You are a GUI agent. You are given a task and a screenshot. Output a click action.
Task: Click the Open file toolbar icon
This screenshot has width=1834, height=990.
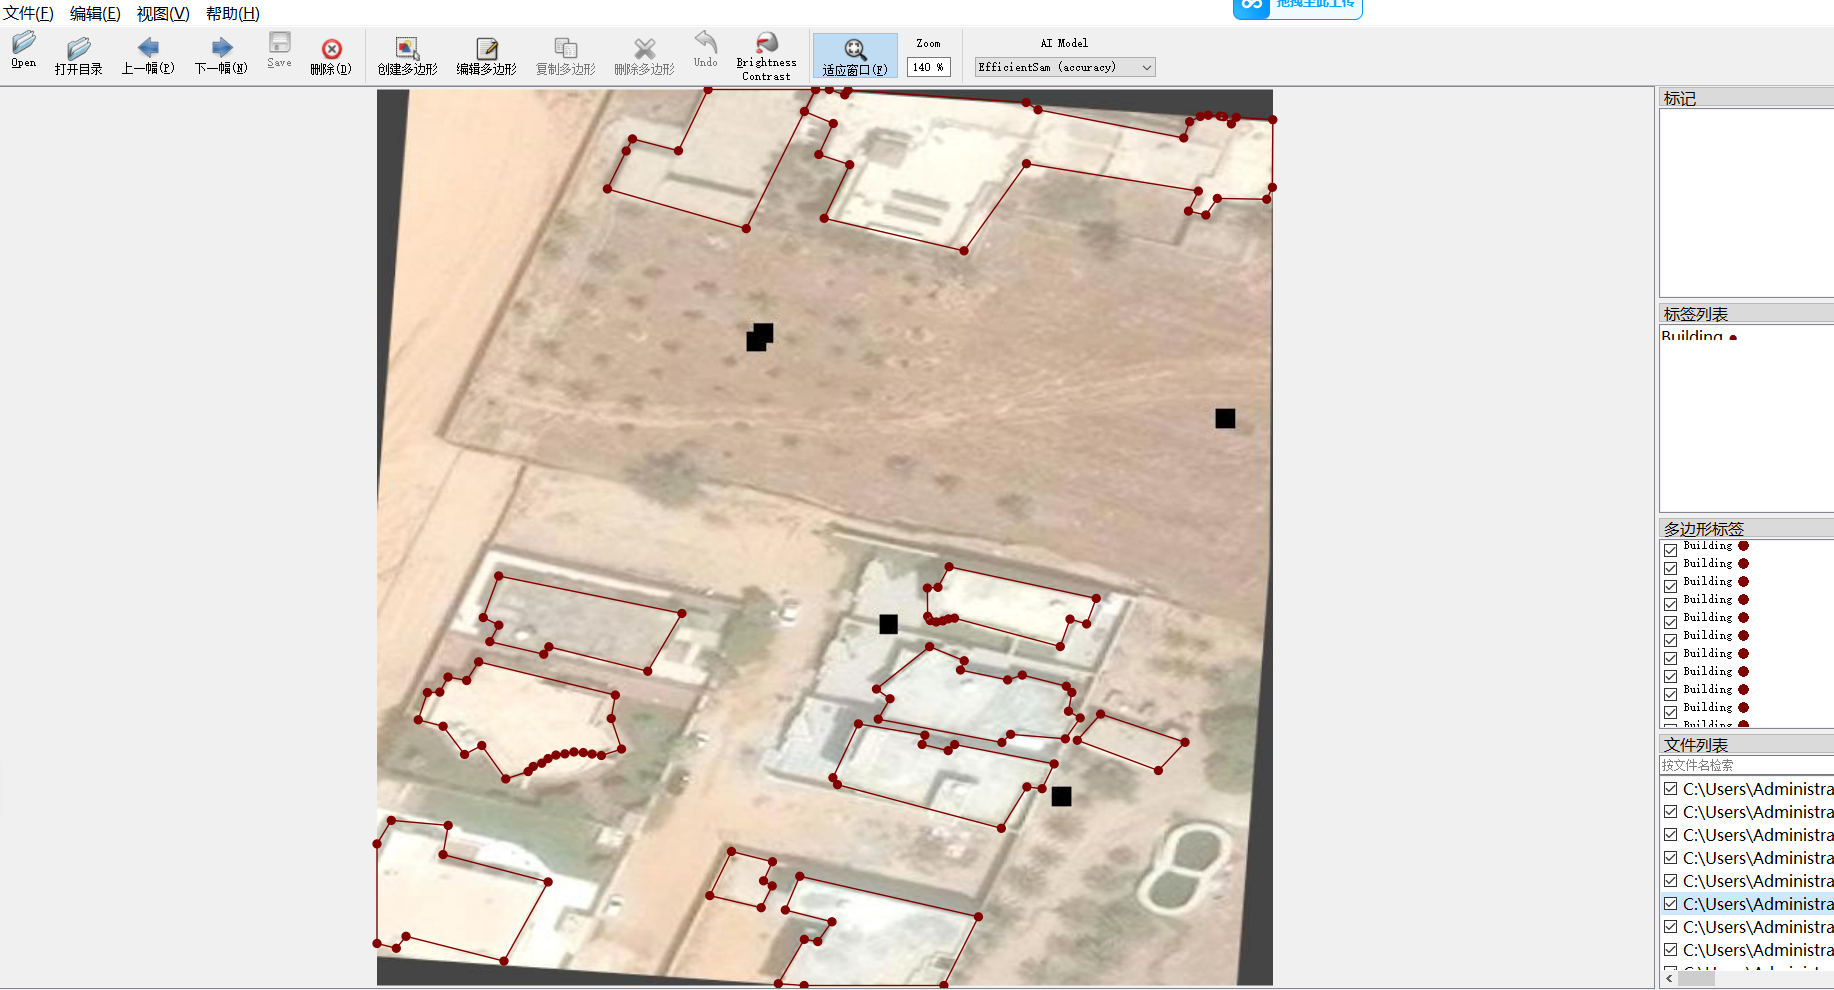[24, 50]
